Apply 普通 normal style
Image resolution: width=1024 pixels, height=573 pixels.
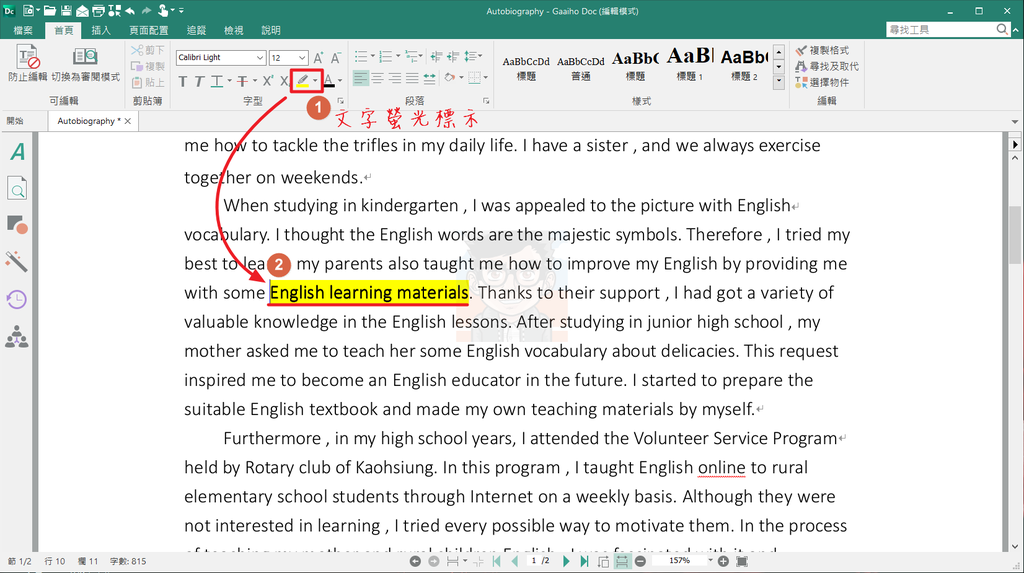pos(581,67)
